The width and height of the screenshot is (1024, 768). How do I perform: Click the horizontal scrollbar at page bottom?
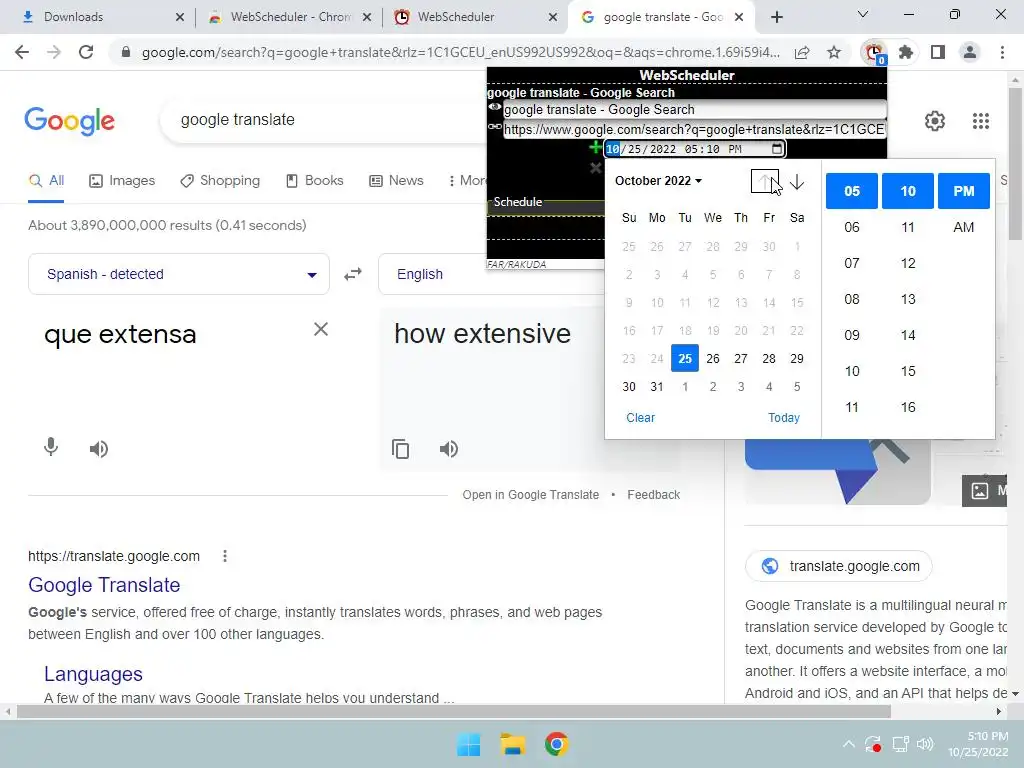coord(454,711)
